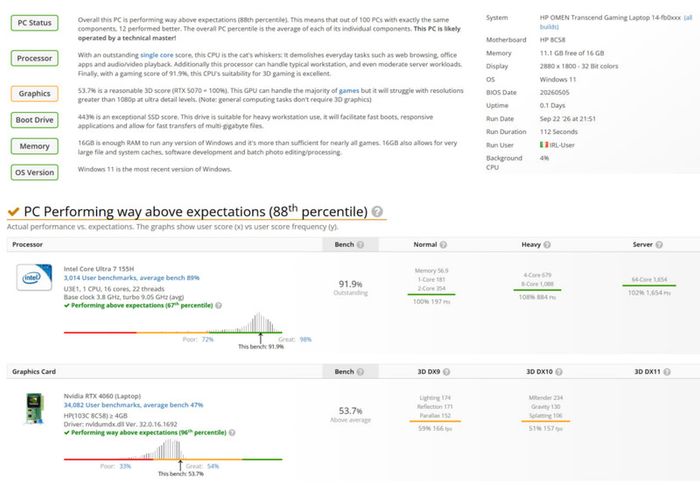
Task: Click the 102% 1,654 Pts Server result
Action: tap(649, 293)
